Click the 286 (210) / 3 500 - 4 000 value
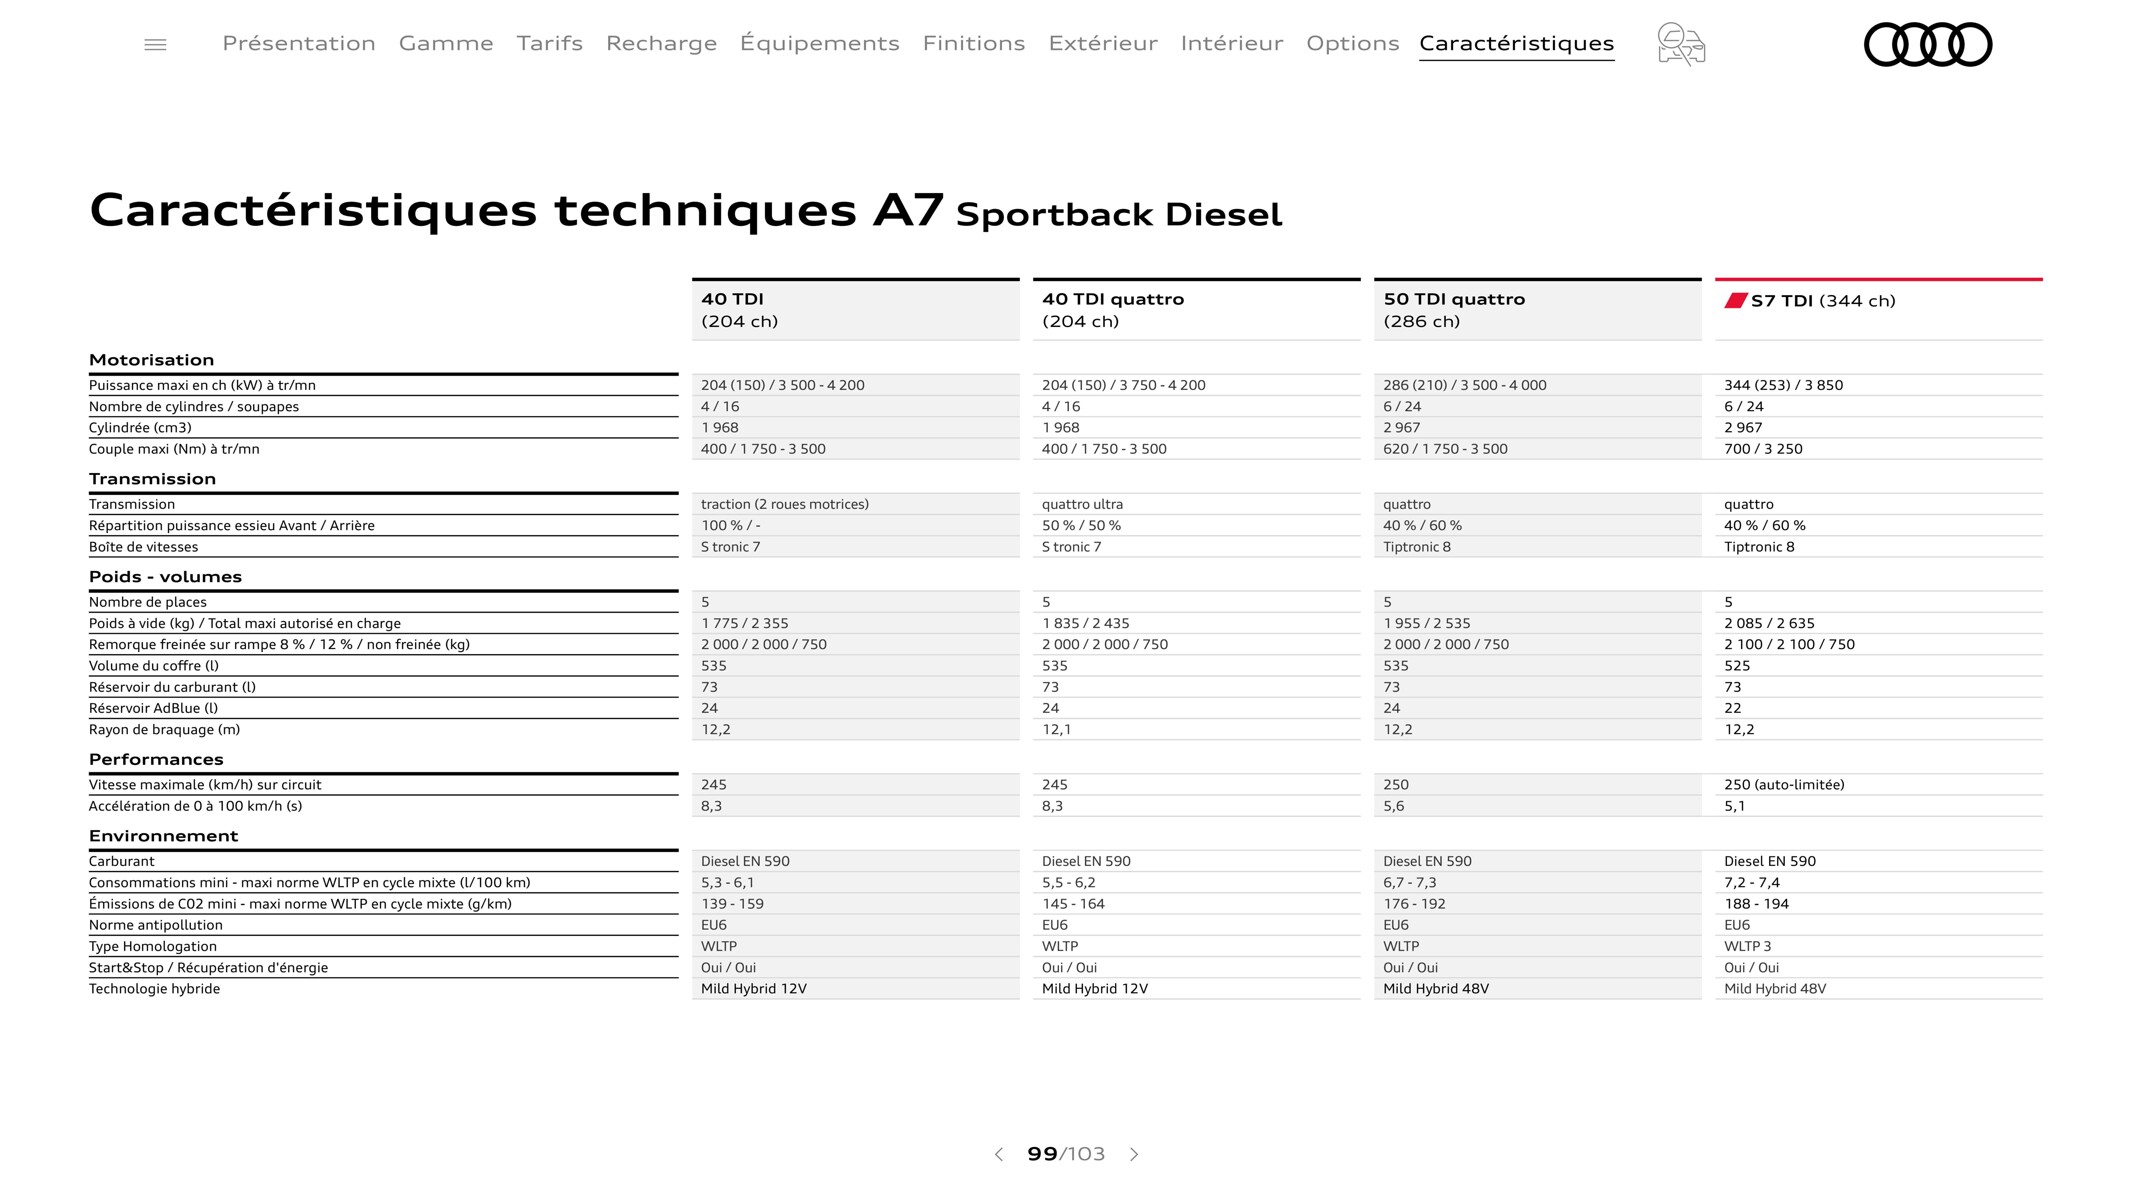 pyautogui.click(x=1464, y=385)
